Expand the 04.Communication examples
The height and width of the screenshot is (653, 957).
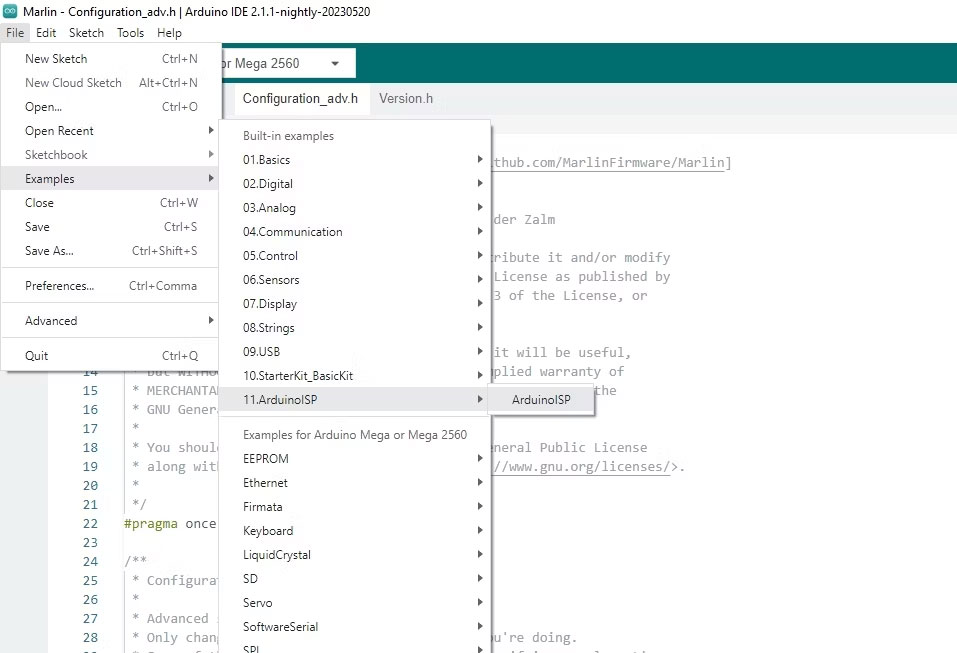click(355, 231)
